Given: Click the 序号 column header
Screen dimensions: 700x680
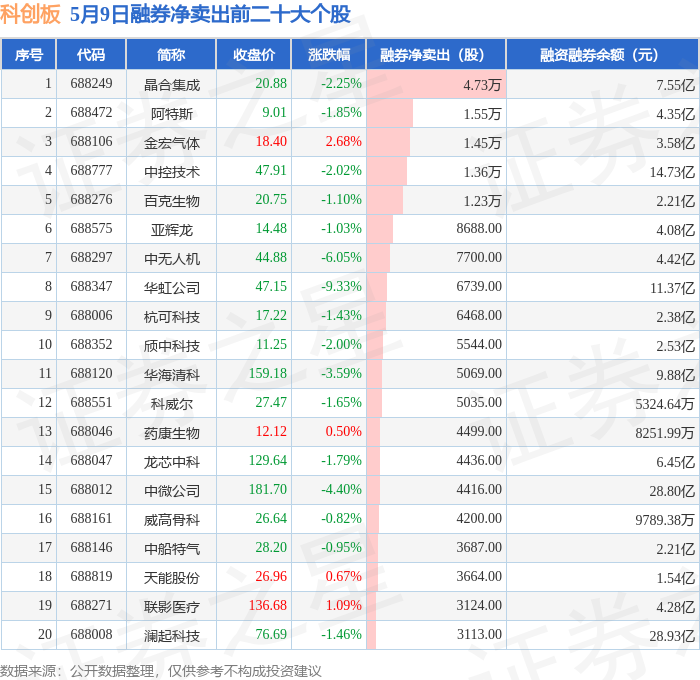Looking at the screenshot, I should 29,54.
